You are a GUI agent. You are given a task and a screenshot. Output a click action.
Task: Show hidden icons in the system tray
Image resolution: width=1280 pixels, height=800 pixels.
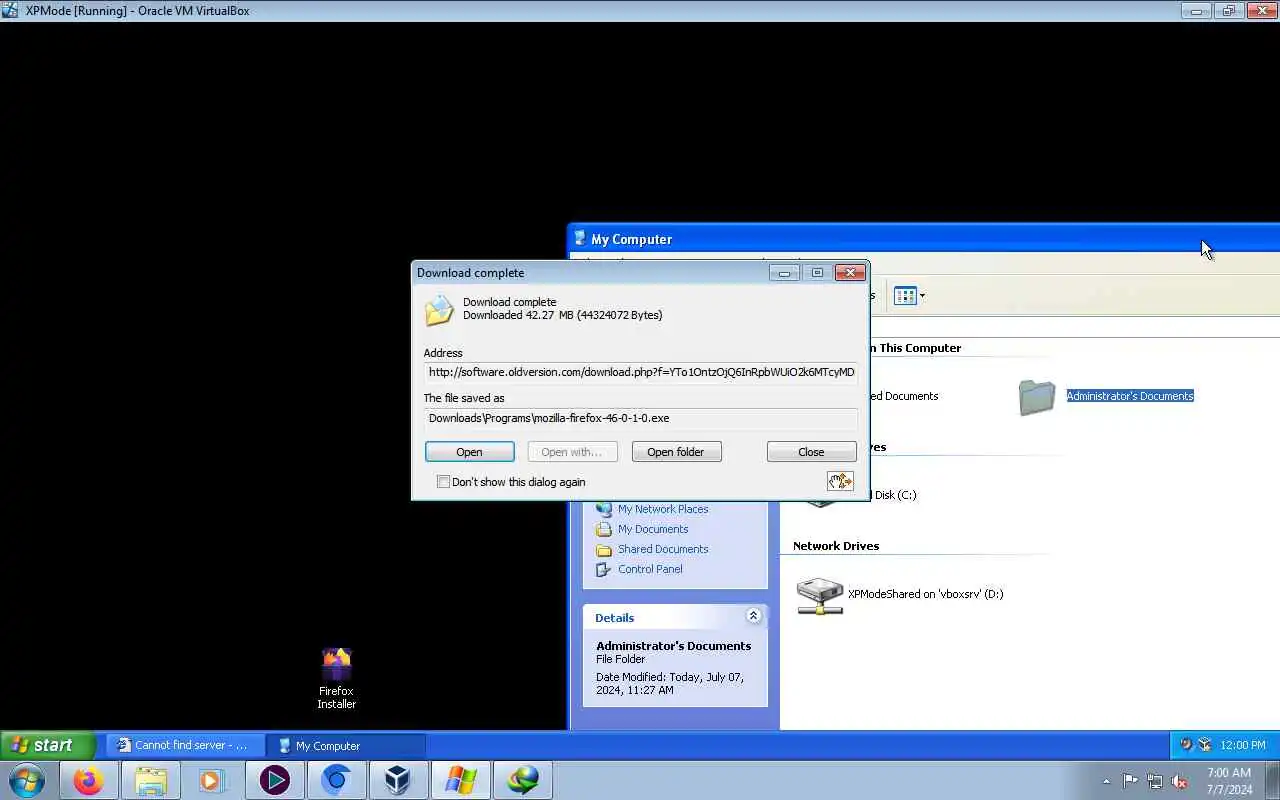(x=1106, y=781)
